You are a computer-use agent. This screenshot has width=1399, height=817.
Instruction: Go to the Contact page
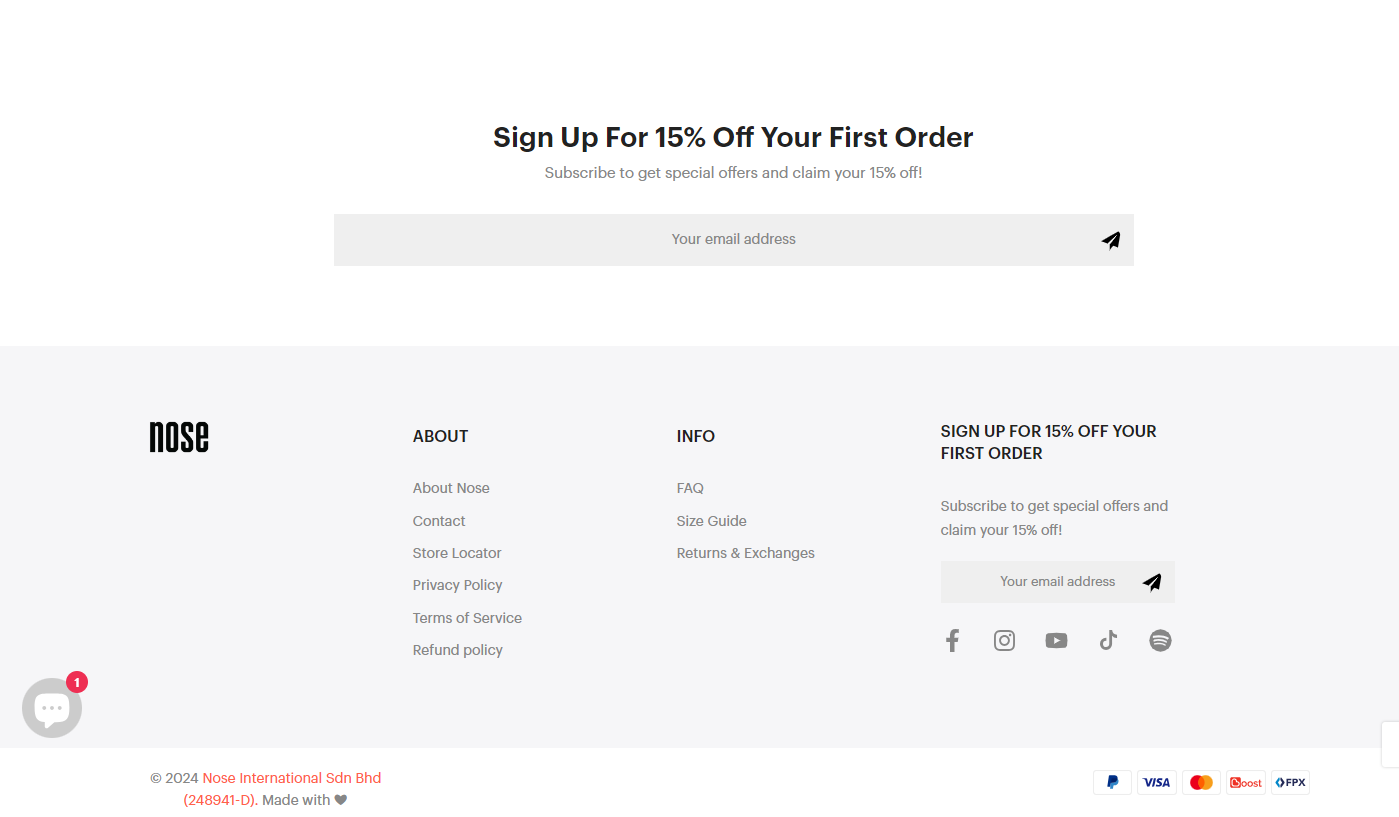tap(439, 521)
